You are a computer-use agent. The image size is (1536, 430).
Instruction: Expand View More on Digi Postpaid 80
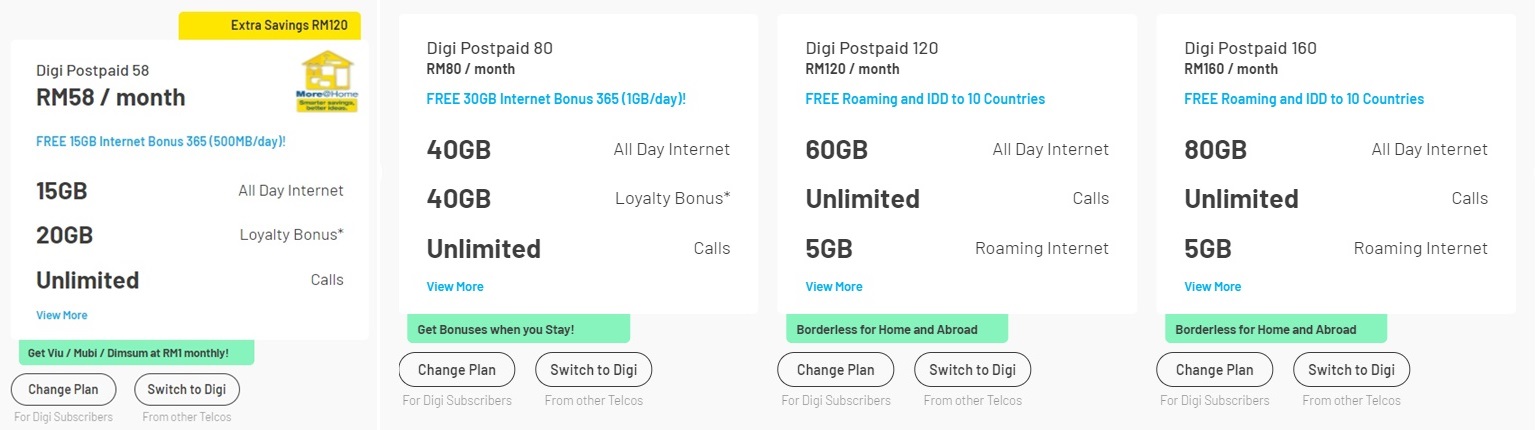point(455,287)
